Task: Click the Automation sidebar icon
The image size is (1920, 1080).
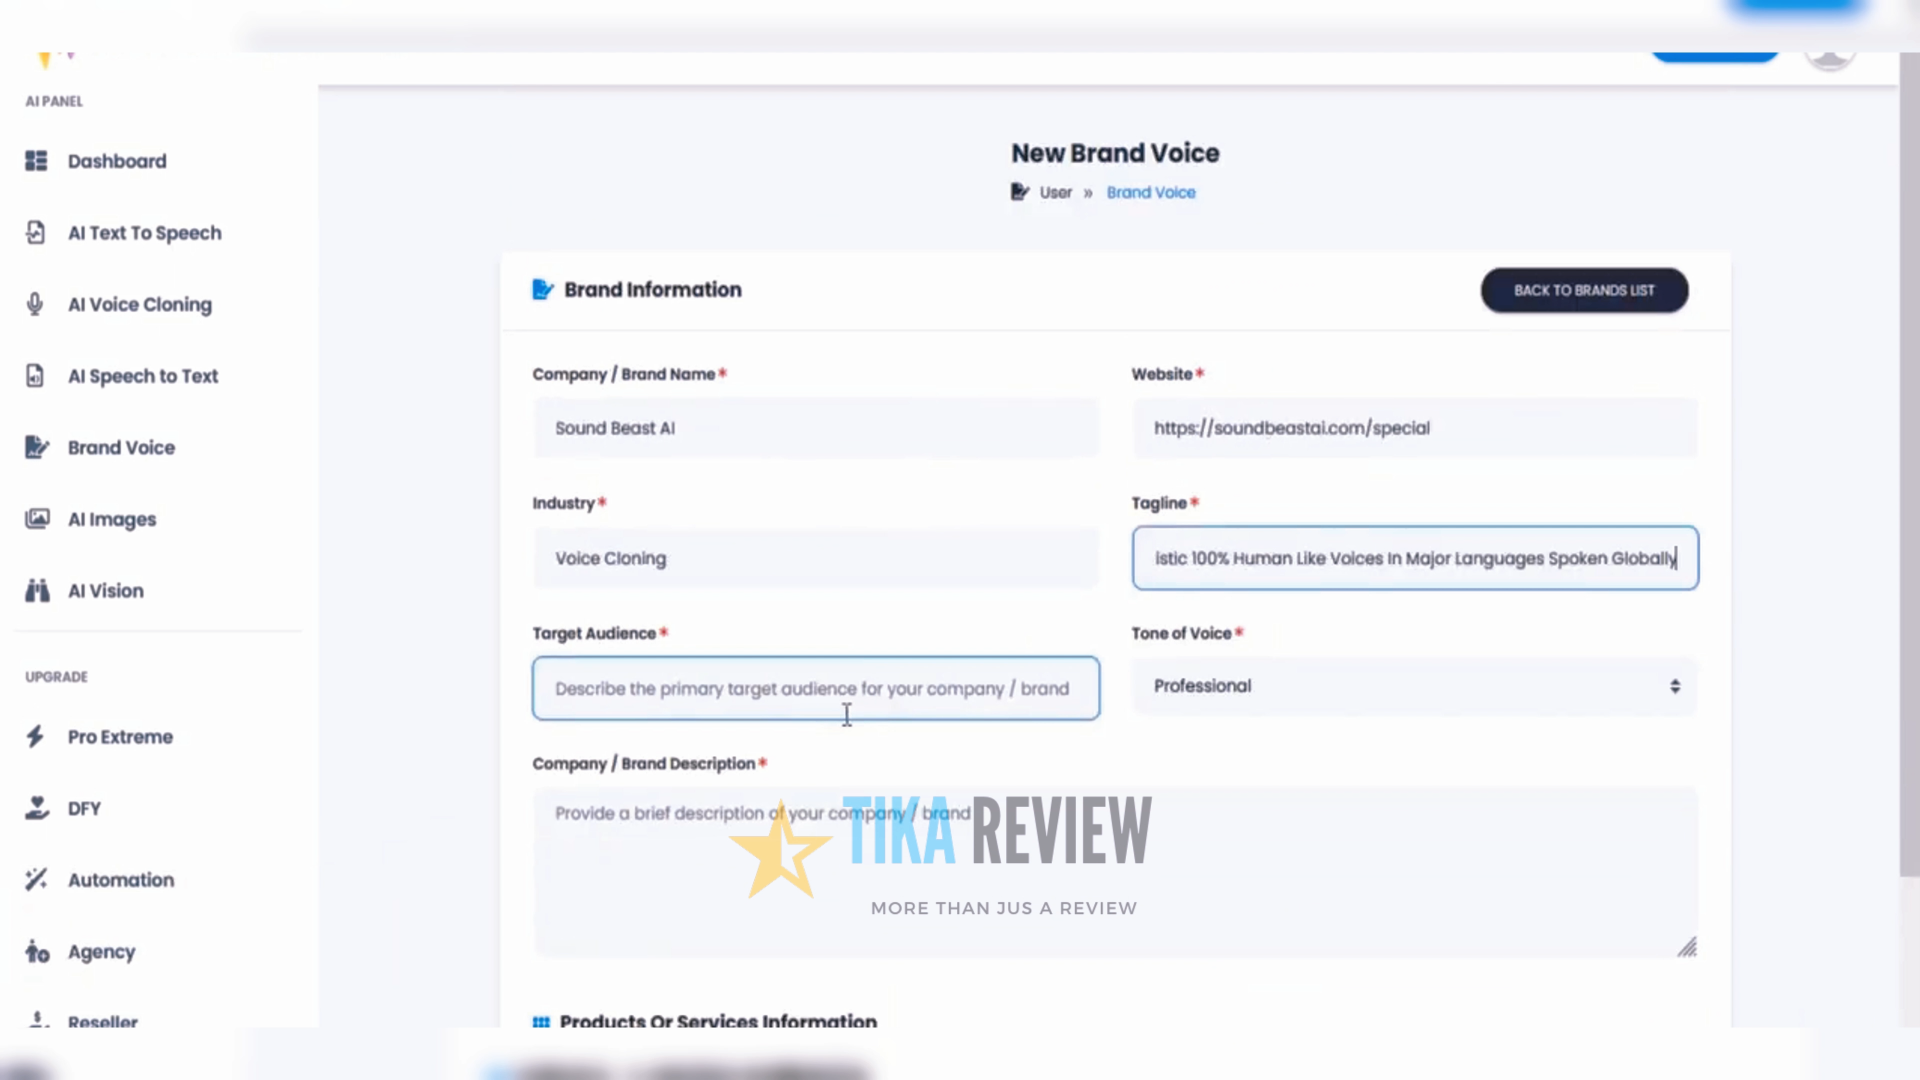Action: pyautogui.click(x=36, y=879)
